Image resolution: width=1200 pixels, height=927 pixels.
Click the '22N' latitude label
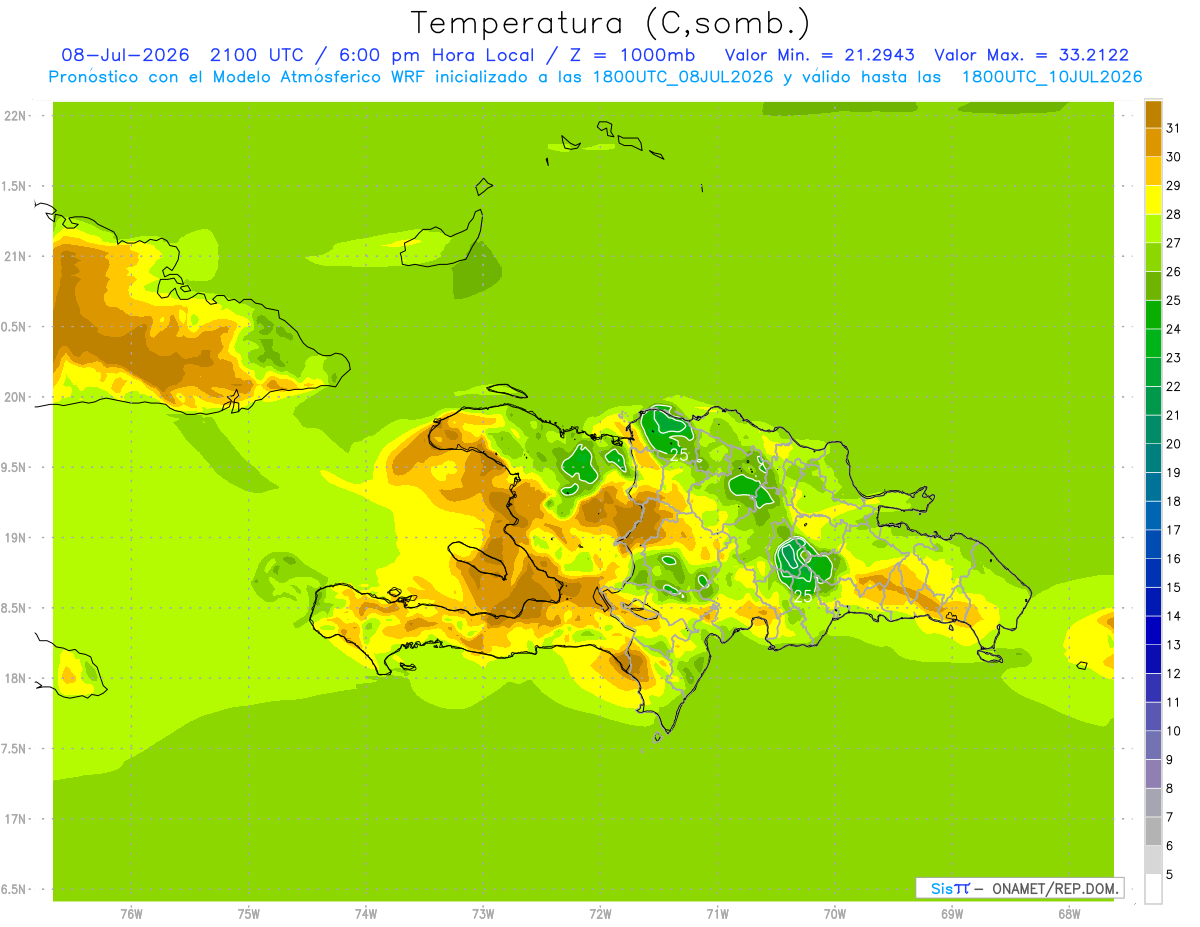15,116
